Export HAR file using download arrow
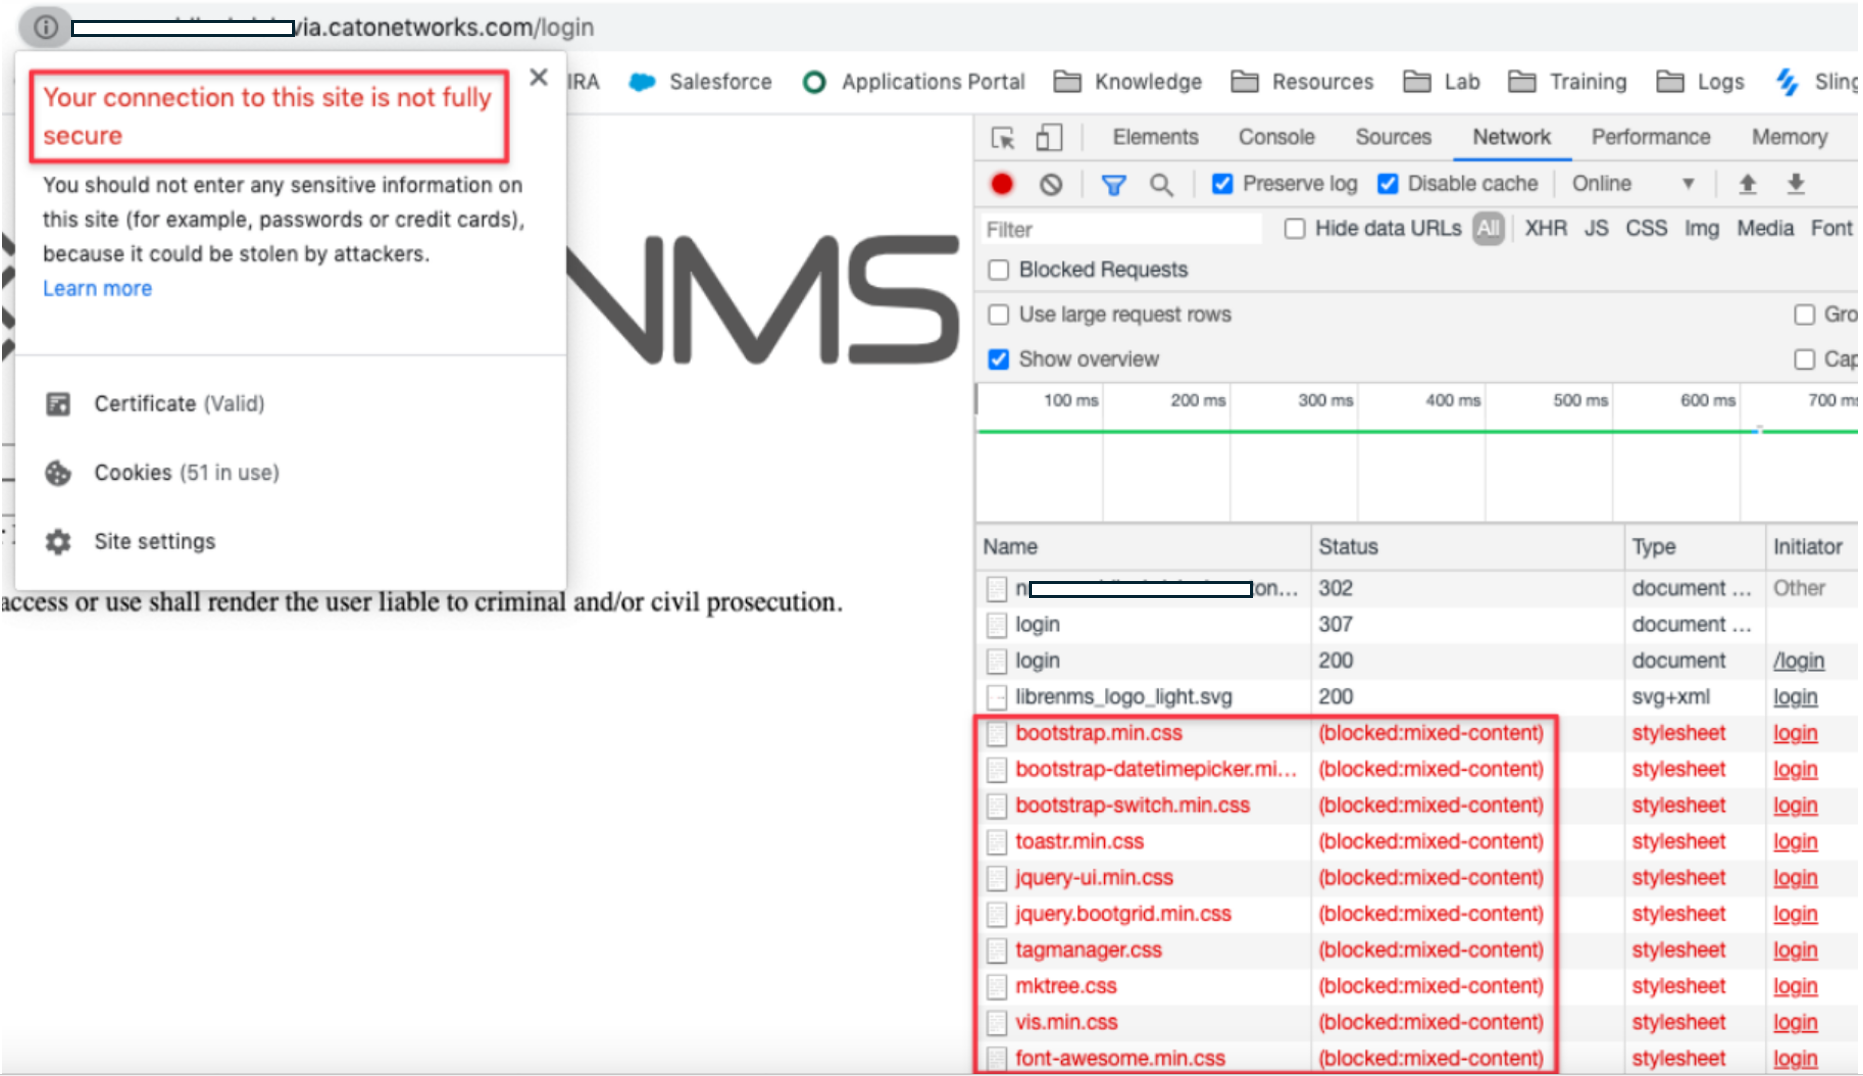This screenshot has width=1863, height=1076. pos(1795,184)
